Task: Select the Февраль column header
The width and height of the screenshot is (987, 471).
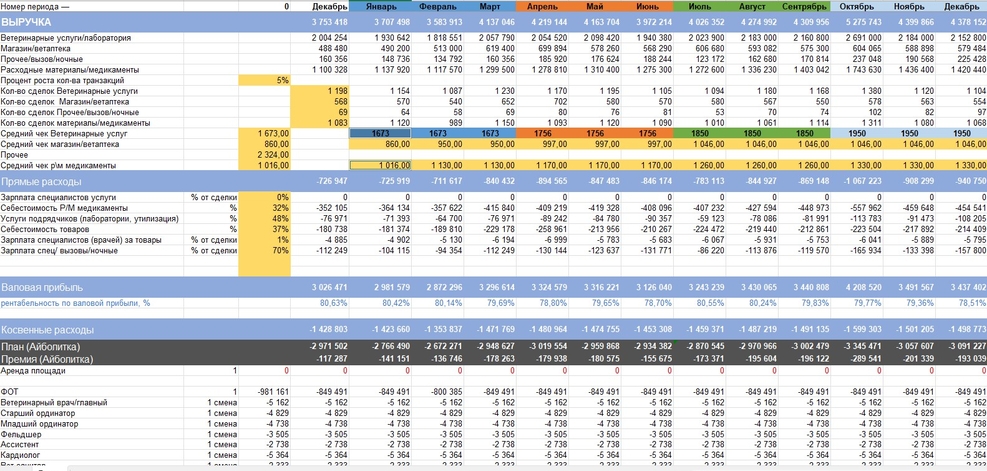Action: coord(437,6)
